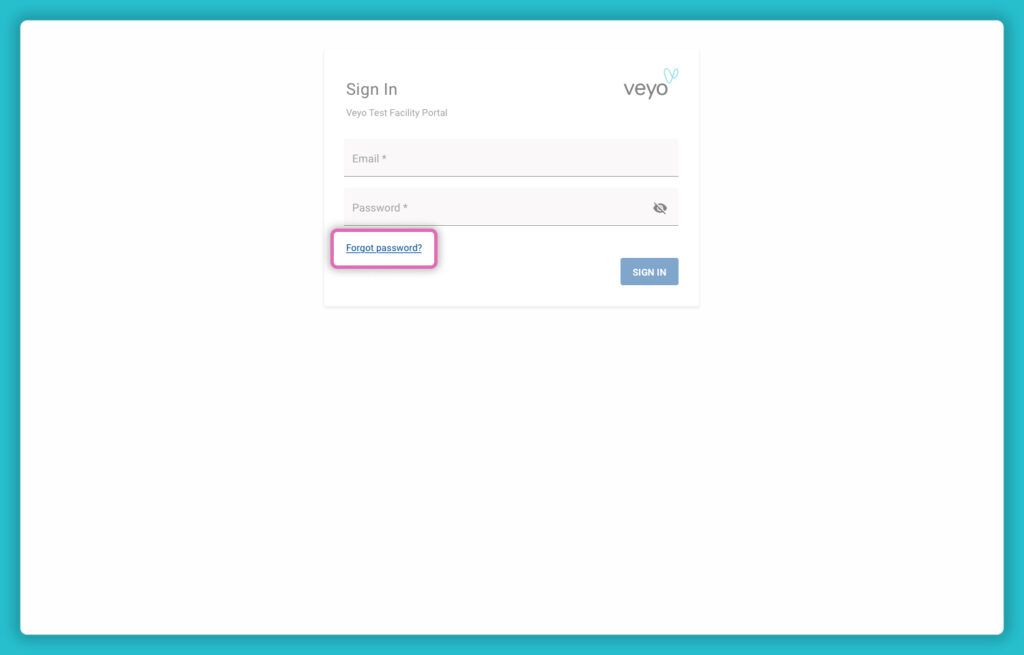Focus the Email input field

coord(511,158)
